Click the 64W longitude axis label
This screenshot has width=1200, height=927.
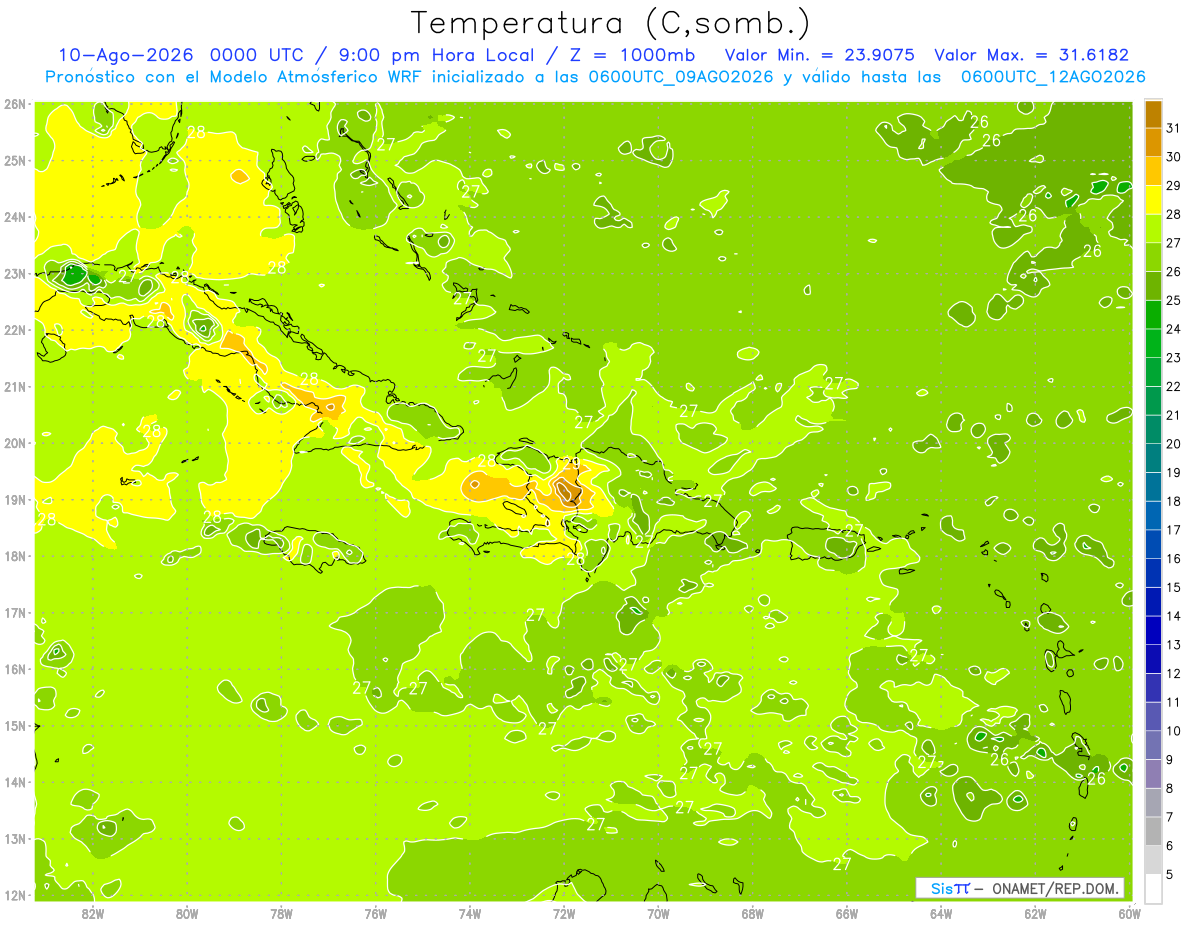pyautogui.click(x=941, y=913)
